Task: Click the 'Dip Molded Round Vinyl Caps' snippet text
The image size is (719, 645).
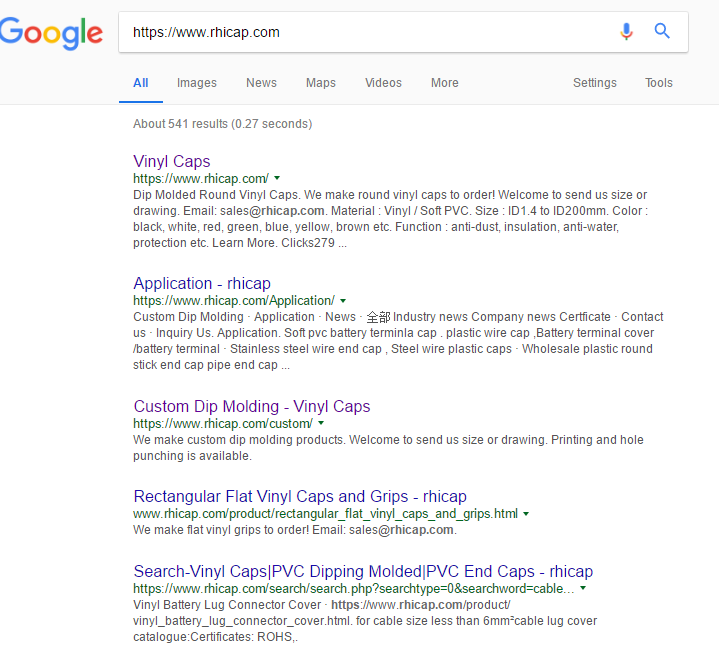Action: click(390, 219)
